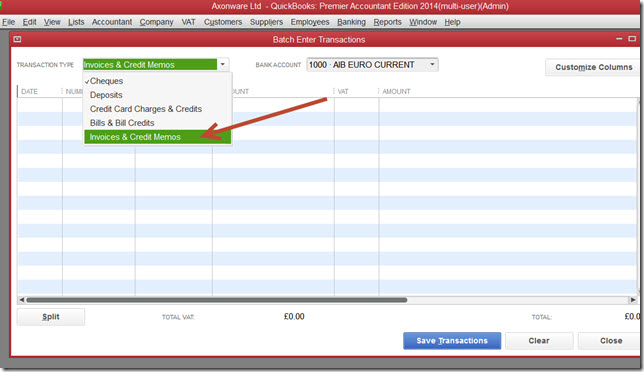
Task: Open the Reports menu
Action: (387, 22)
